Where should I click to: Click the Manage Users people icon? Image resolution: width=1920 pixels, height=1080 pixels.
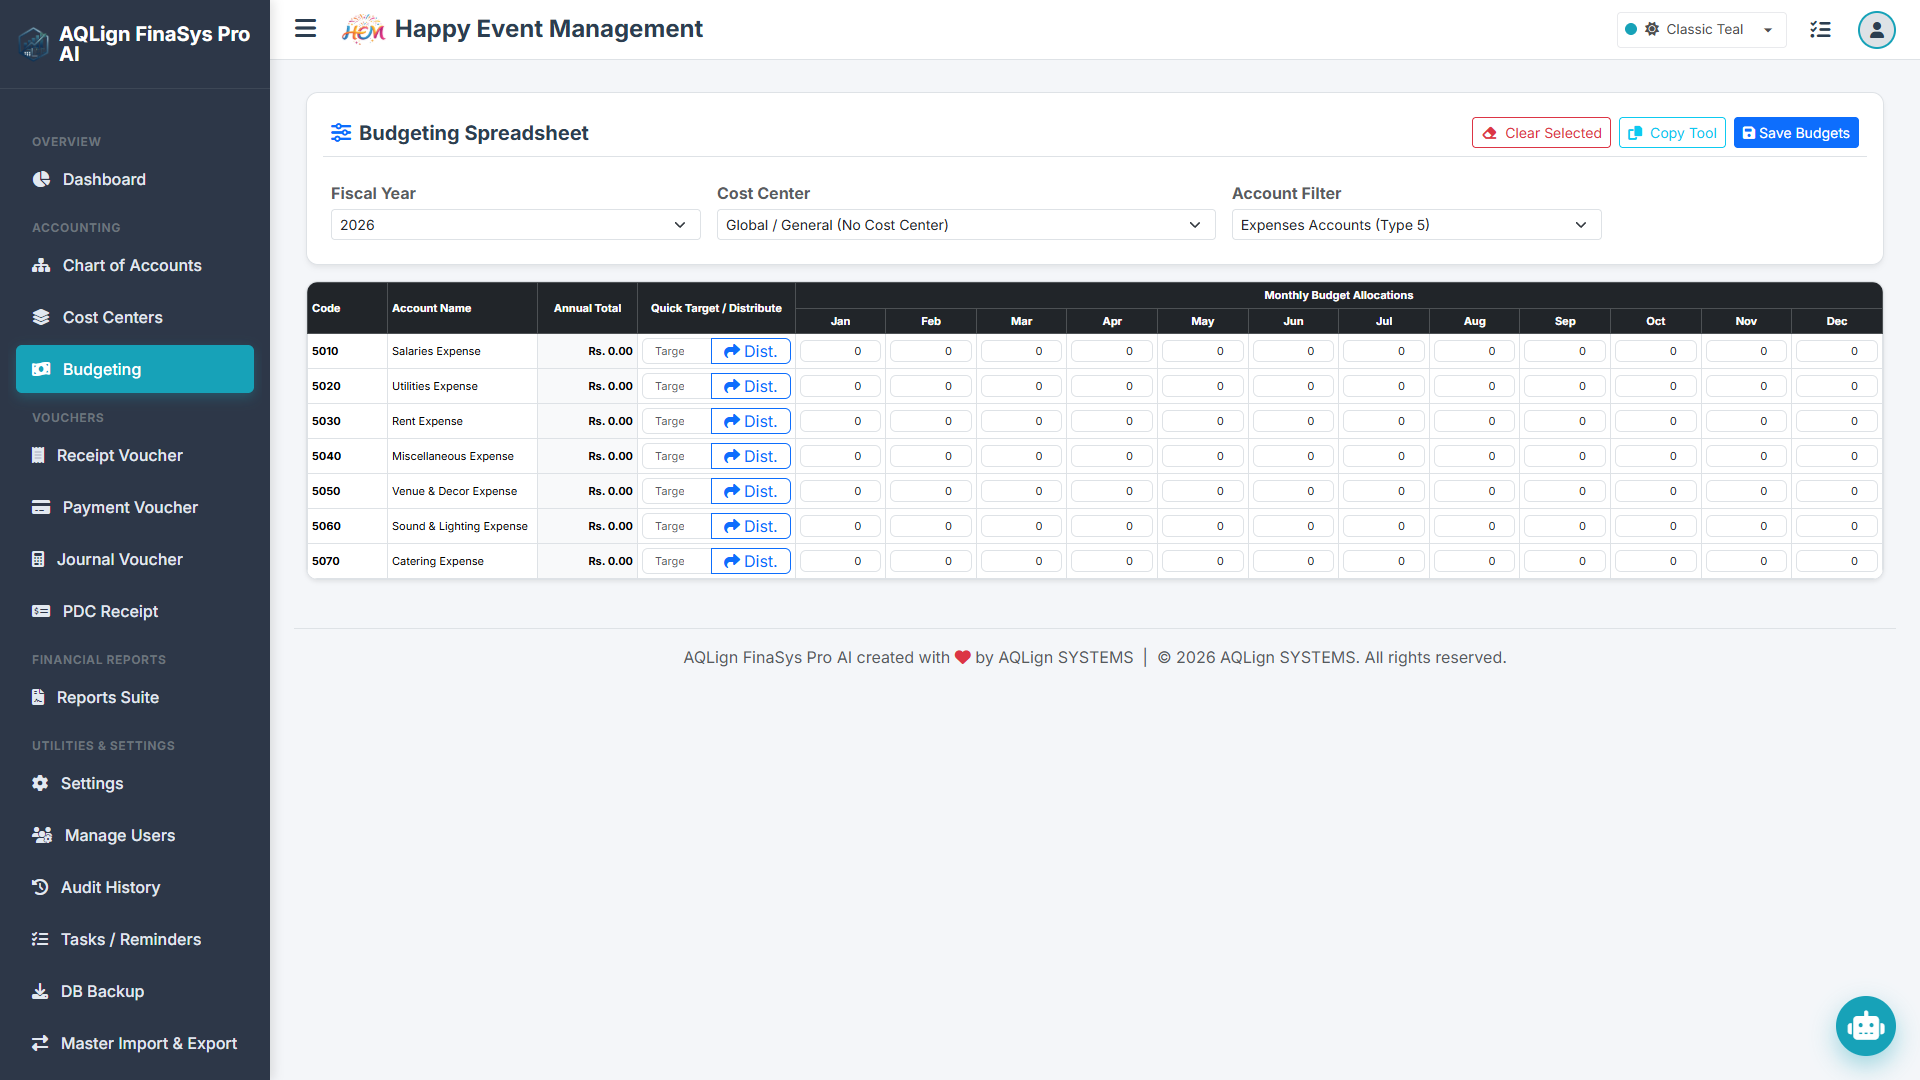[42, 835]
